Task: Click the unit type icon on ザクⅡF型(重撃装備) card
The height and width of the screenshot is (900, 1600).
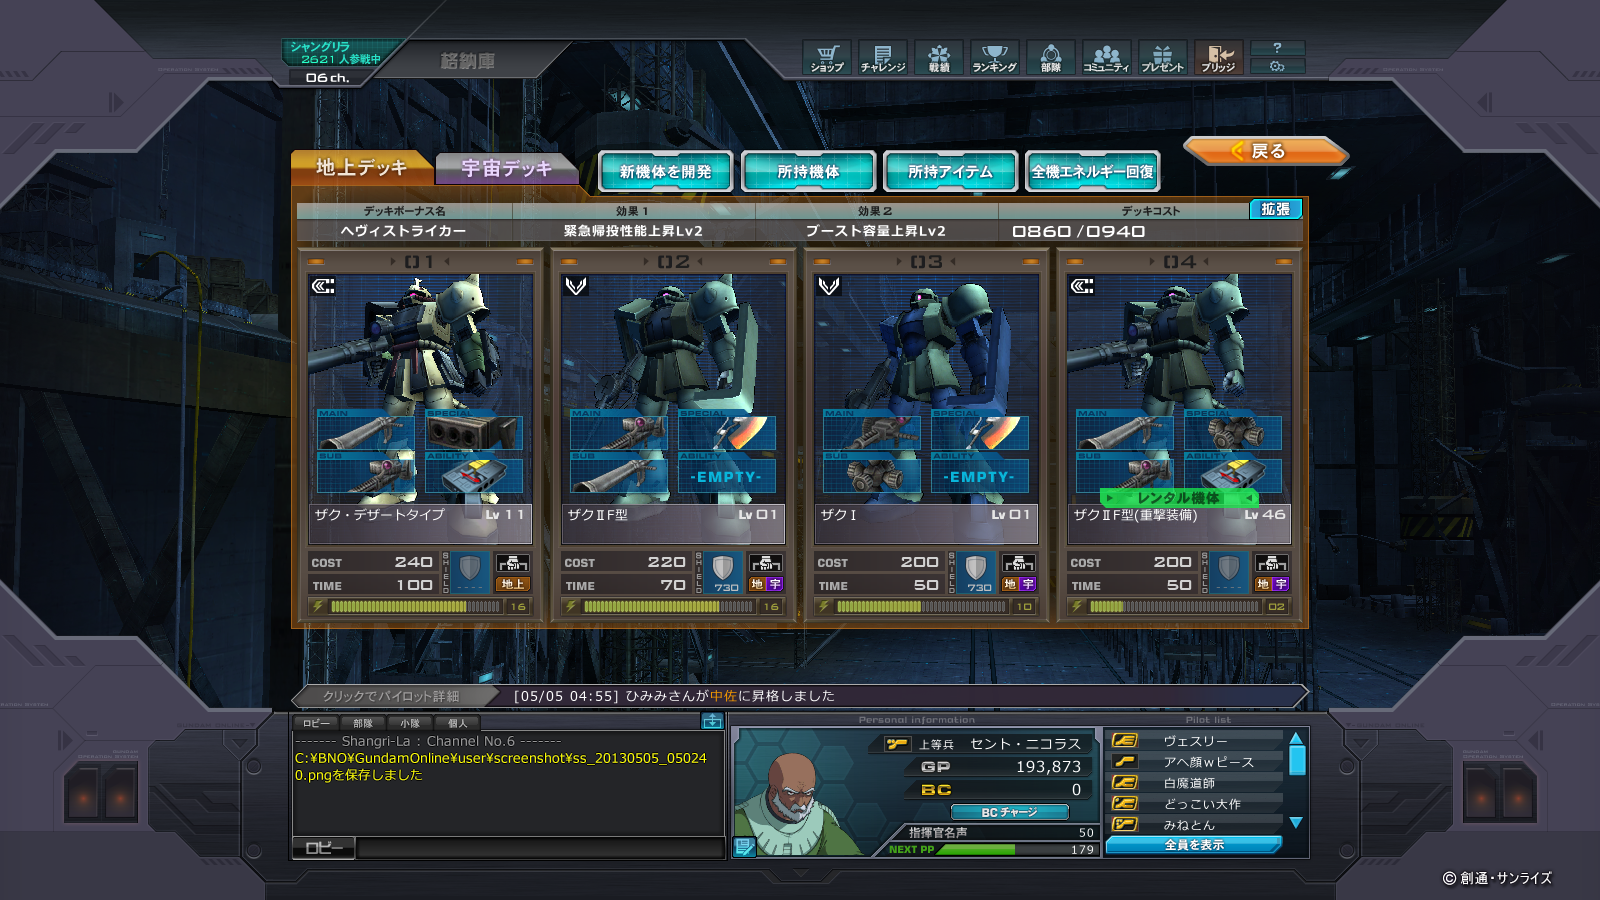Action: [1082, 286]
